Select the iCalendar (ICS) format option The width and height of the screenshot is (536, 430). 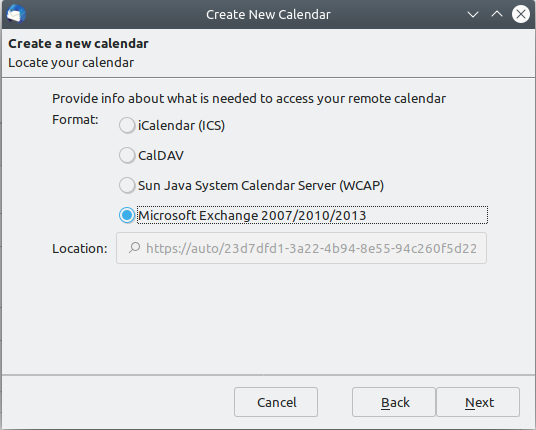click(x=127, y=125)
